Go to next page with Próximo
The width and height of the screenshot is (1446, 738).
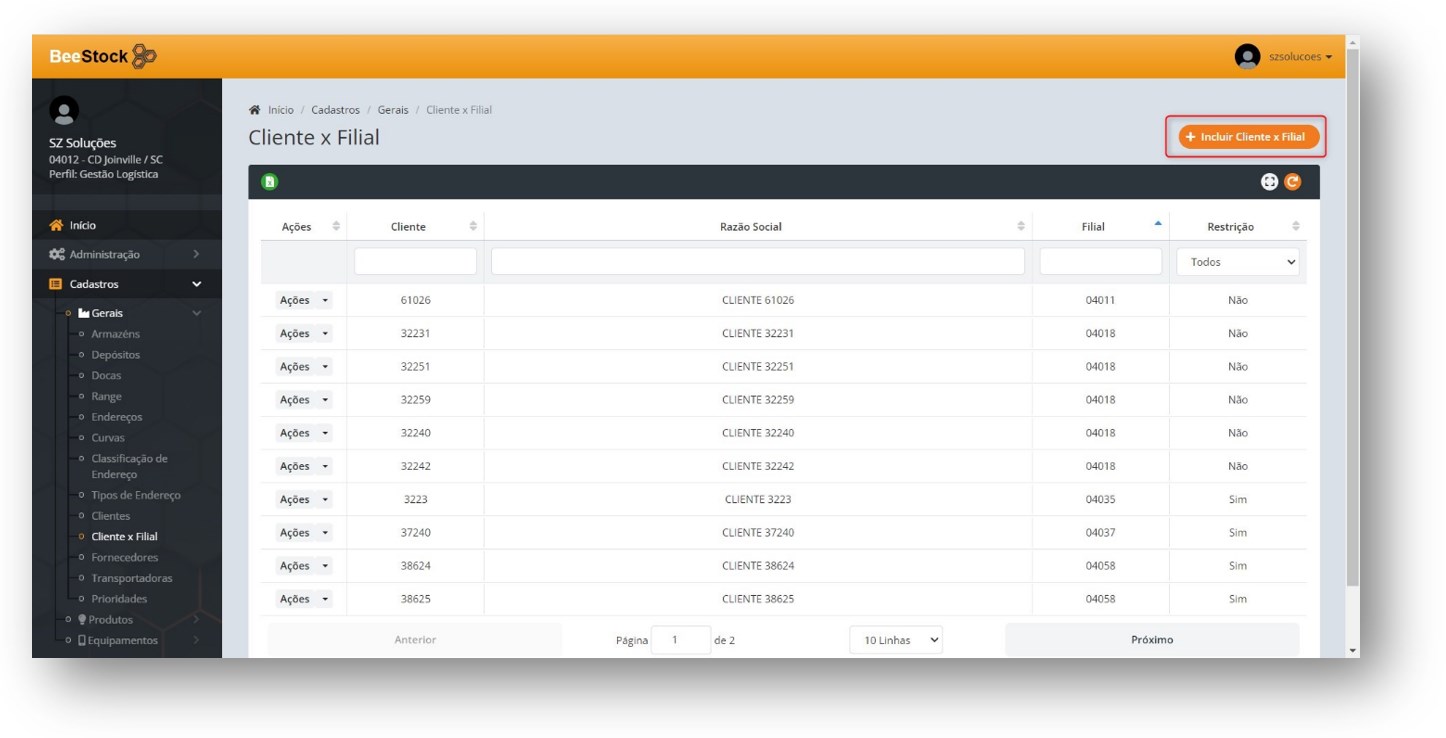coord(1151,640)
